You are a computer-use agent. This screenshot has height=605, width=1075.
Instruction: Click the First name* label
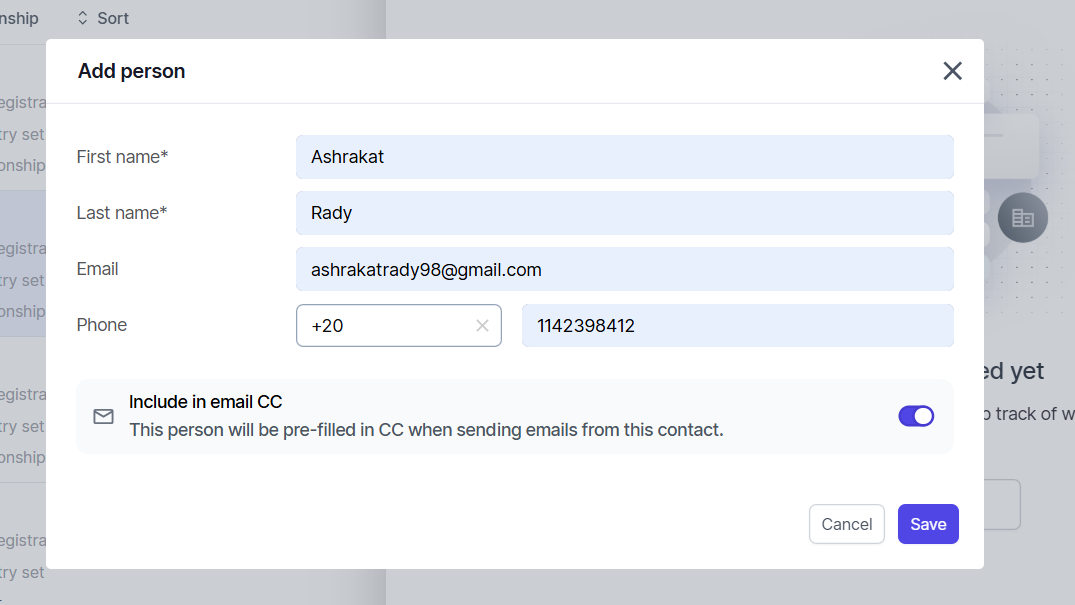click(x=122, y=157)
